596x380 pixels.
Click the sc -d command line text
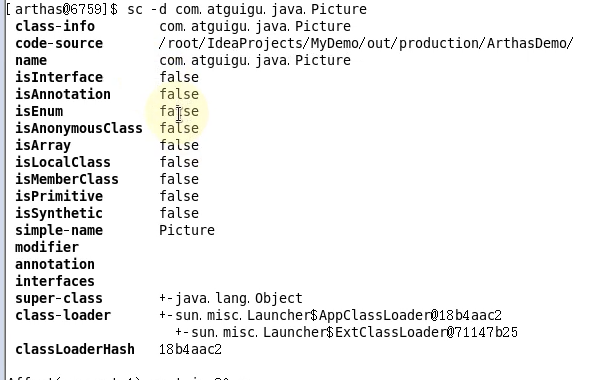point(247,9)
